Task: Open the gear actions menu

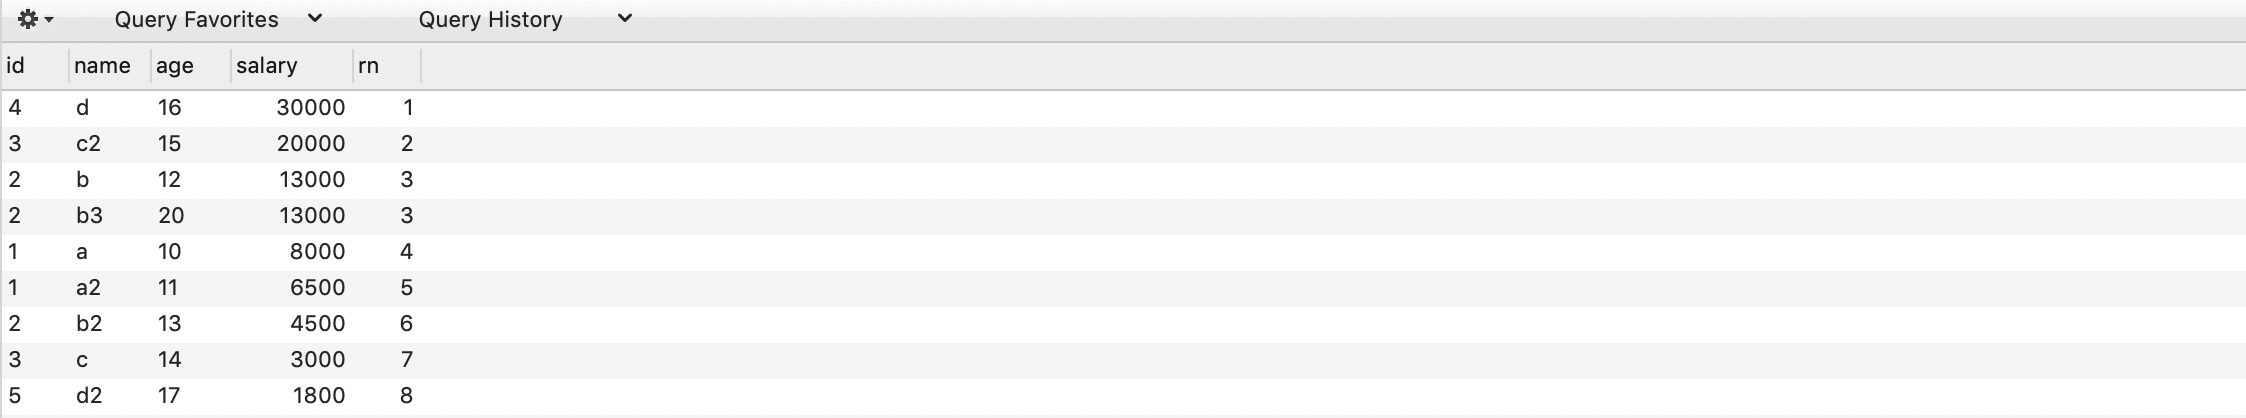Action: (x=35, y=19)
